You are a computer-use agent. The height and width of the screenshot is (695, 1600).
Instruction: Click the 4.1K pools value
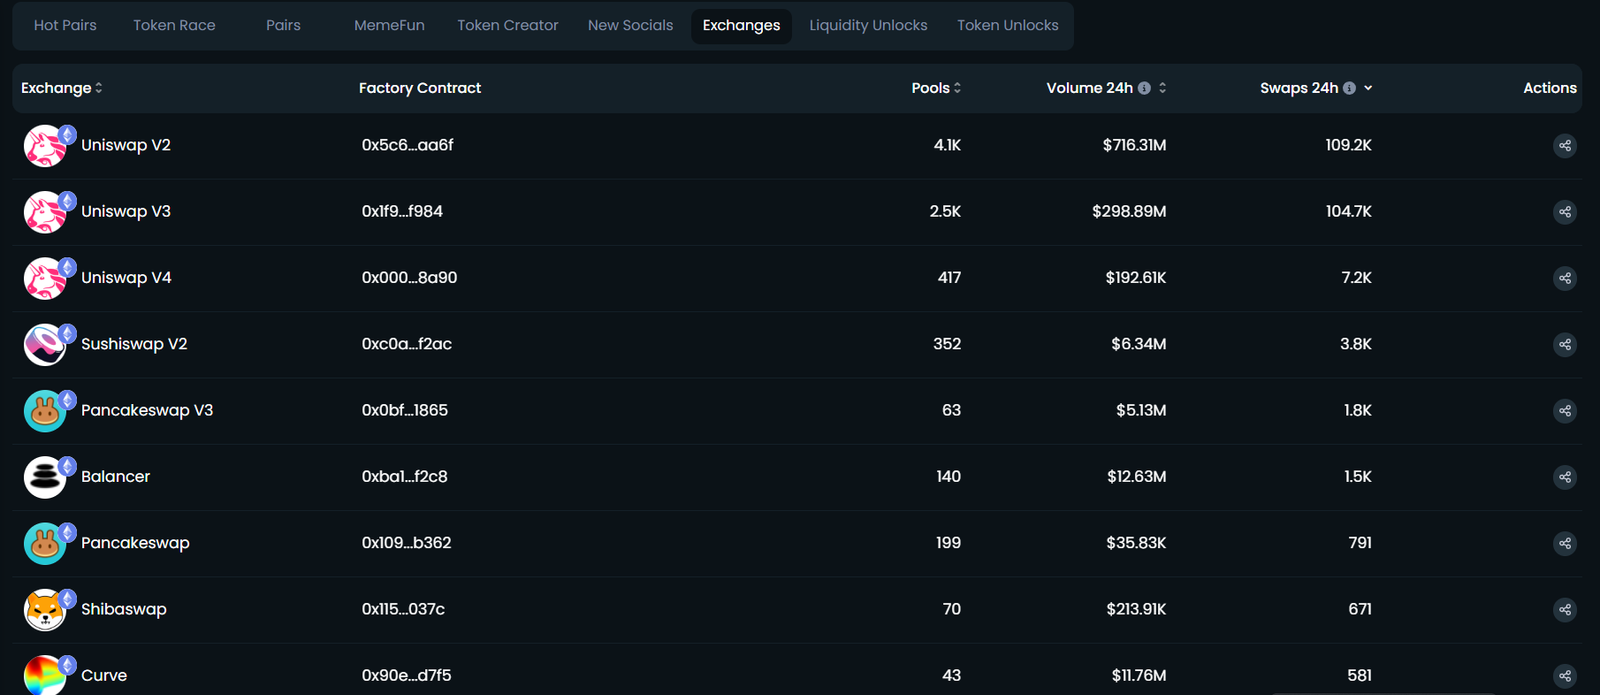point(947,146)
